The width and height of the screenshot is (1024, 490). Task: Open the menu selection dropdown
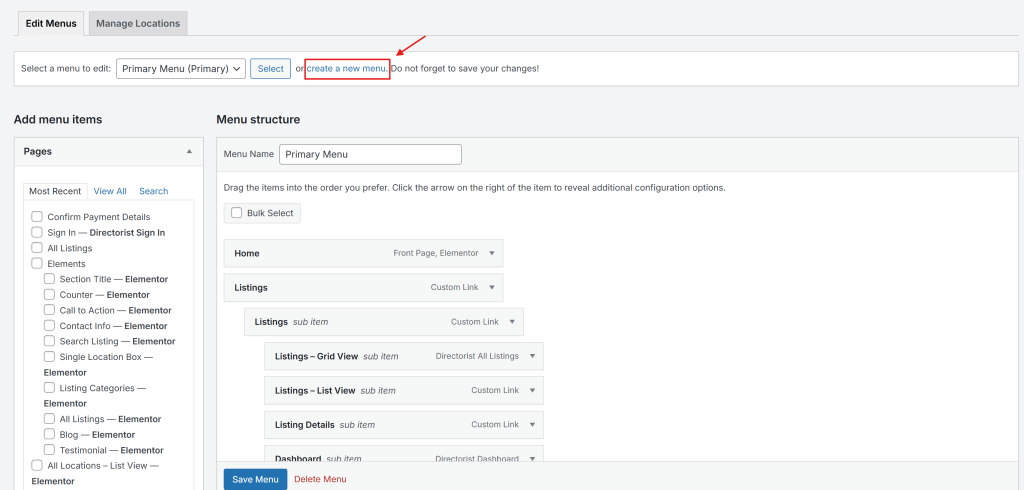tap(181, 69)
